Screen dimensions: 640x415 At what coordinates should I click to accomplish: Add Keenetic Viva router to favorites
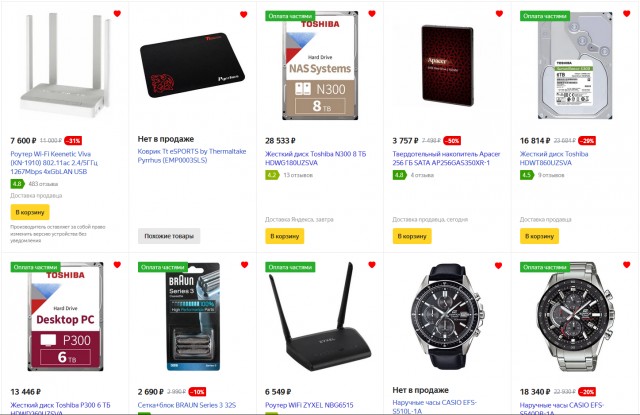click(x=118, y=13)
